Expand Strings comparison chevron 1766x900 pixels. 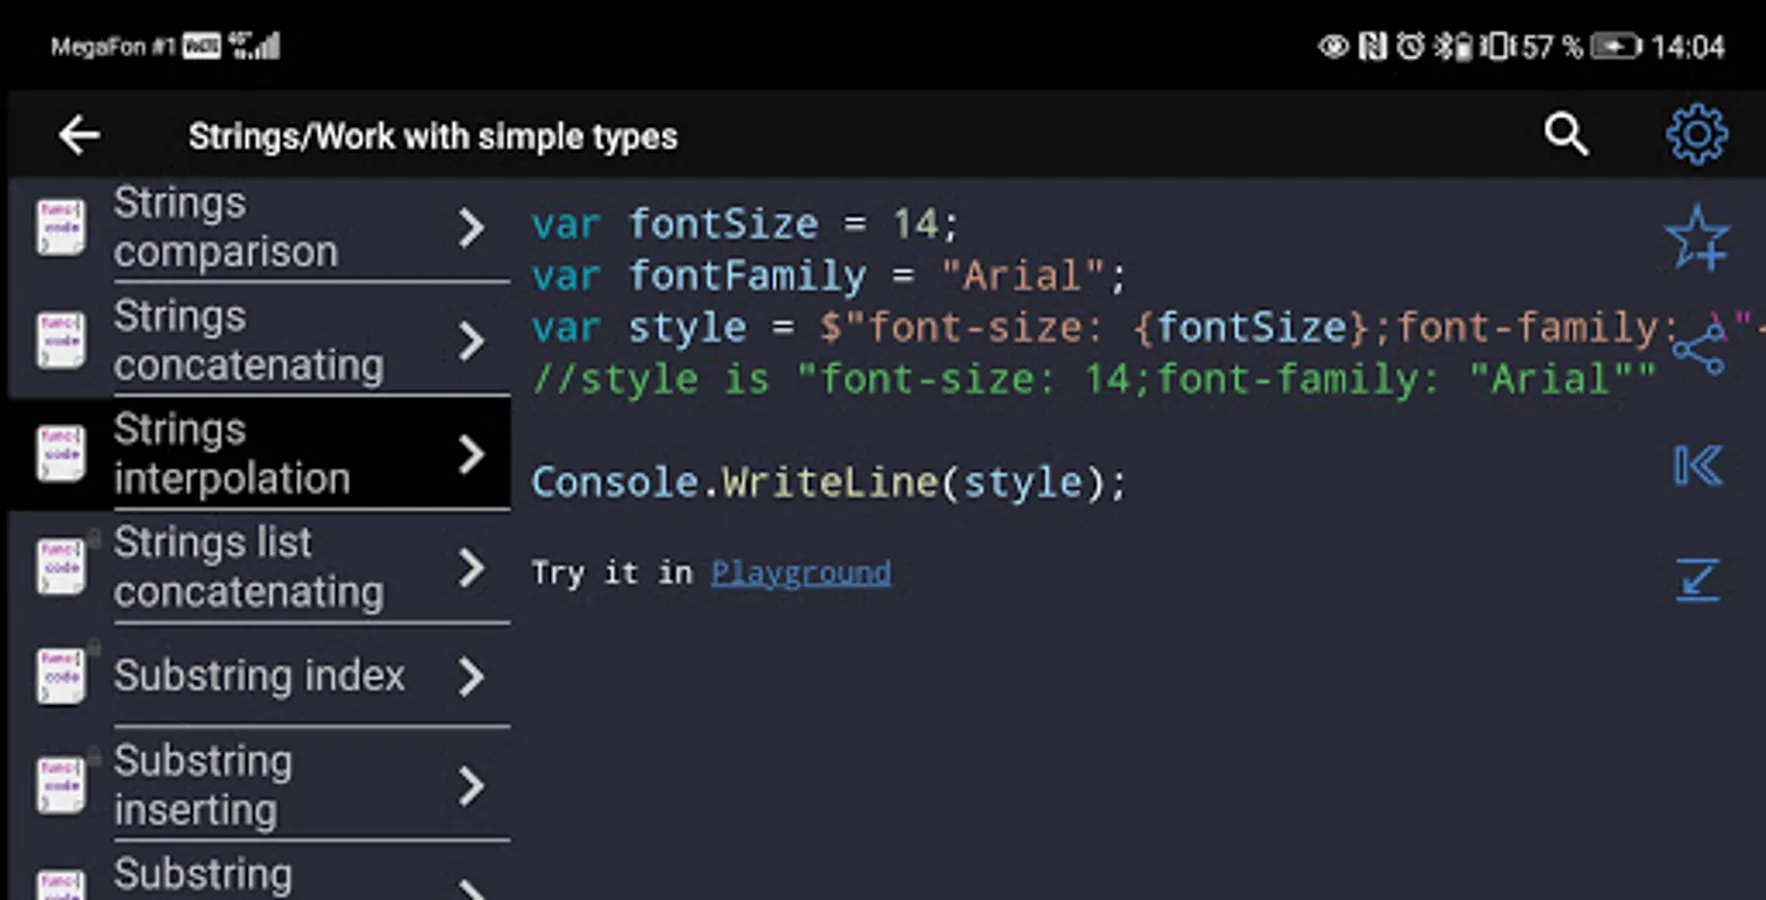coord(471,228)
